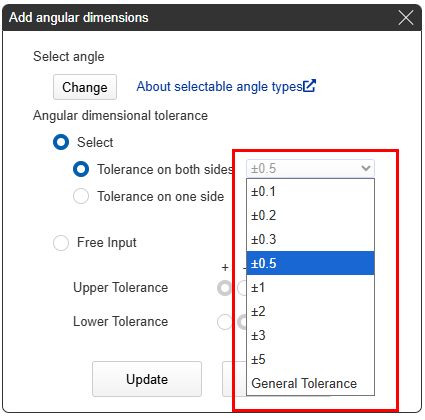
Task: Open the external link icon beside angle types
Action: click(309, 86)
